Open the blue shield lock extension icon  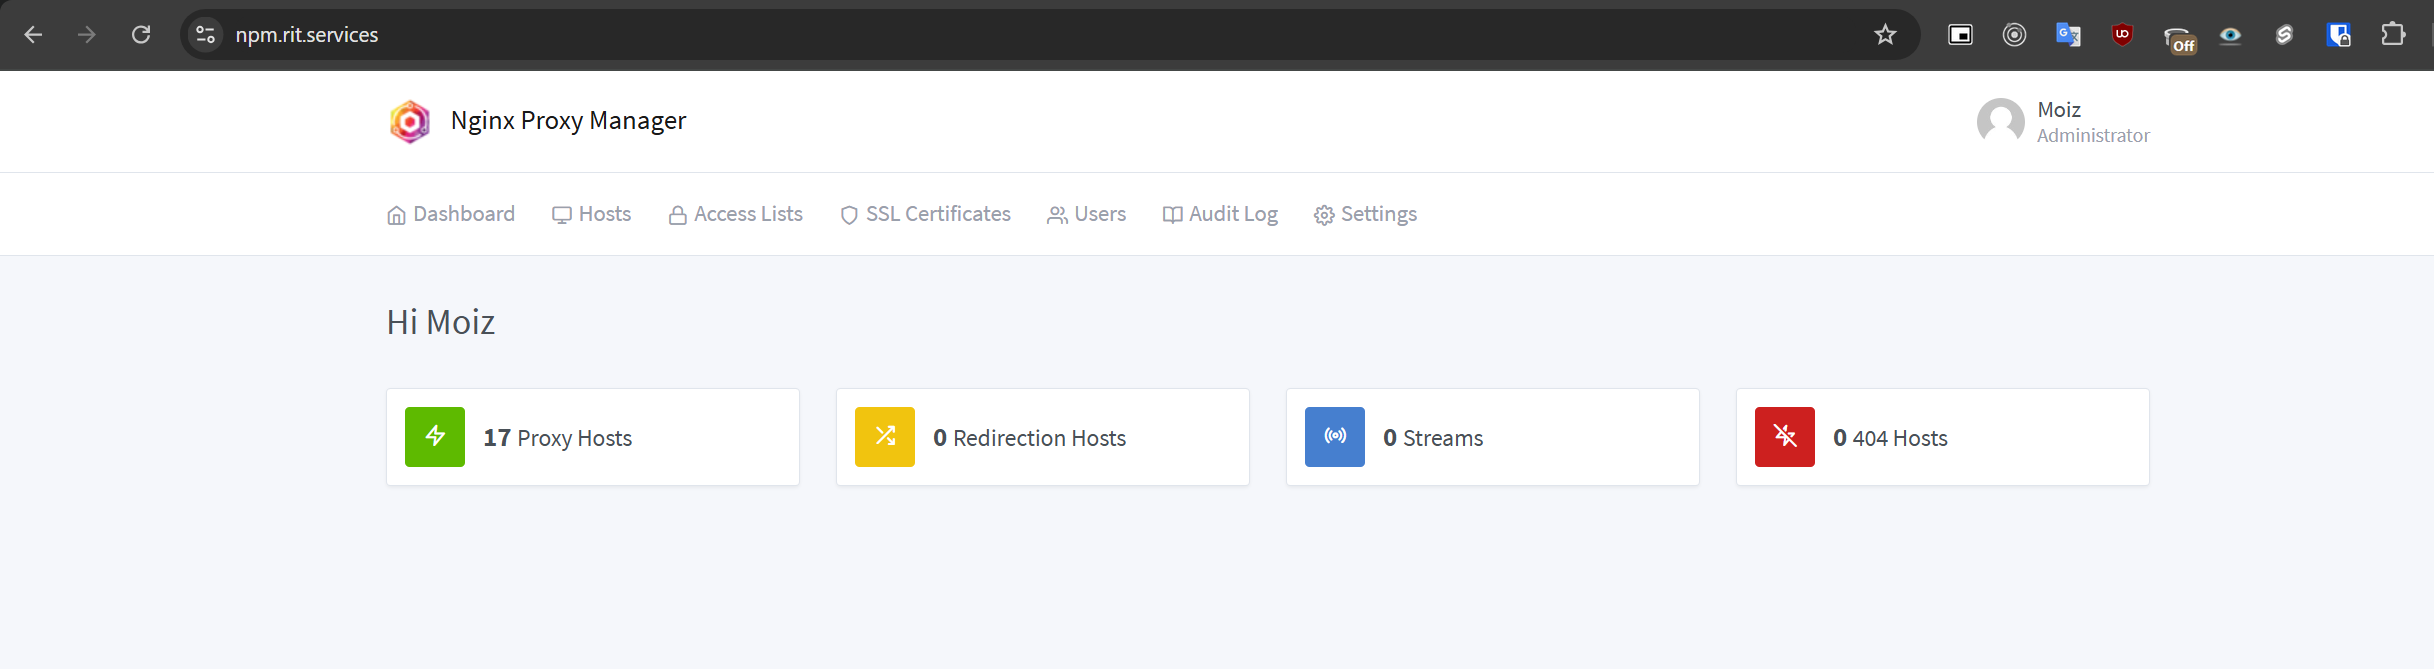2338,35
